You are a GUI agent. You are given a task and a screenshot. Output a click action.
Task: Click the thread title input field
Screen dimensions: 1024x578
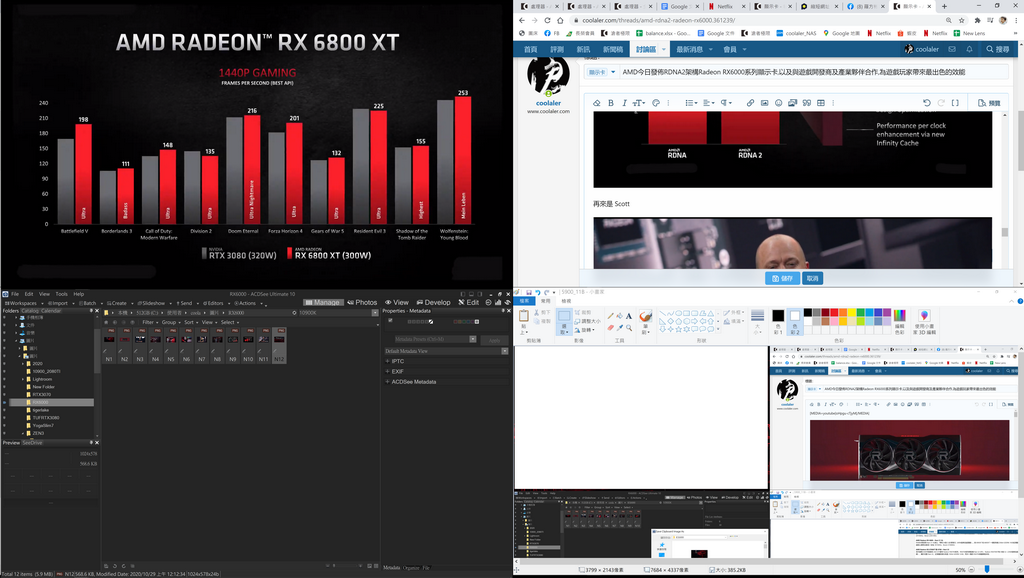tap(814, 72)
